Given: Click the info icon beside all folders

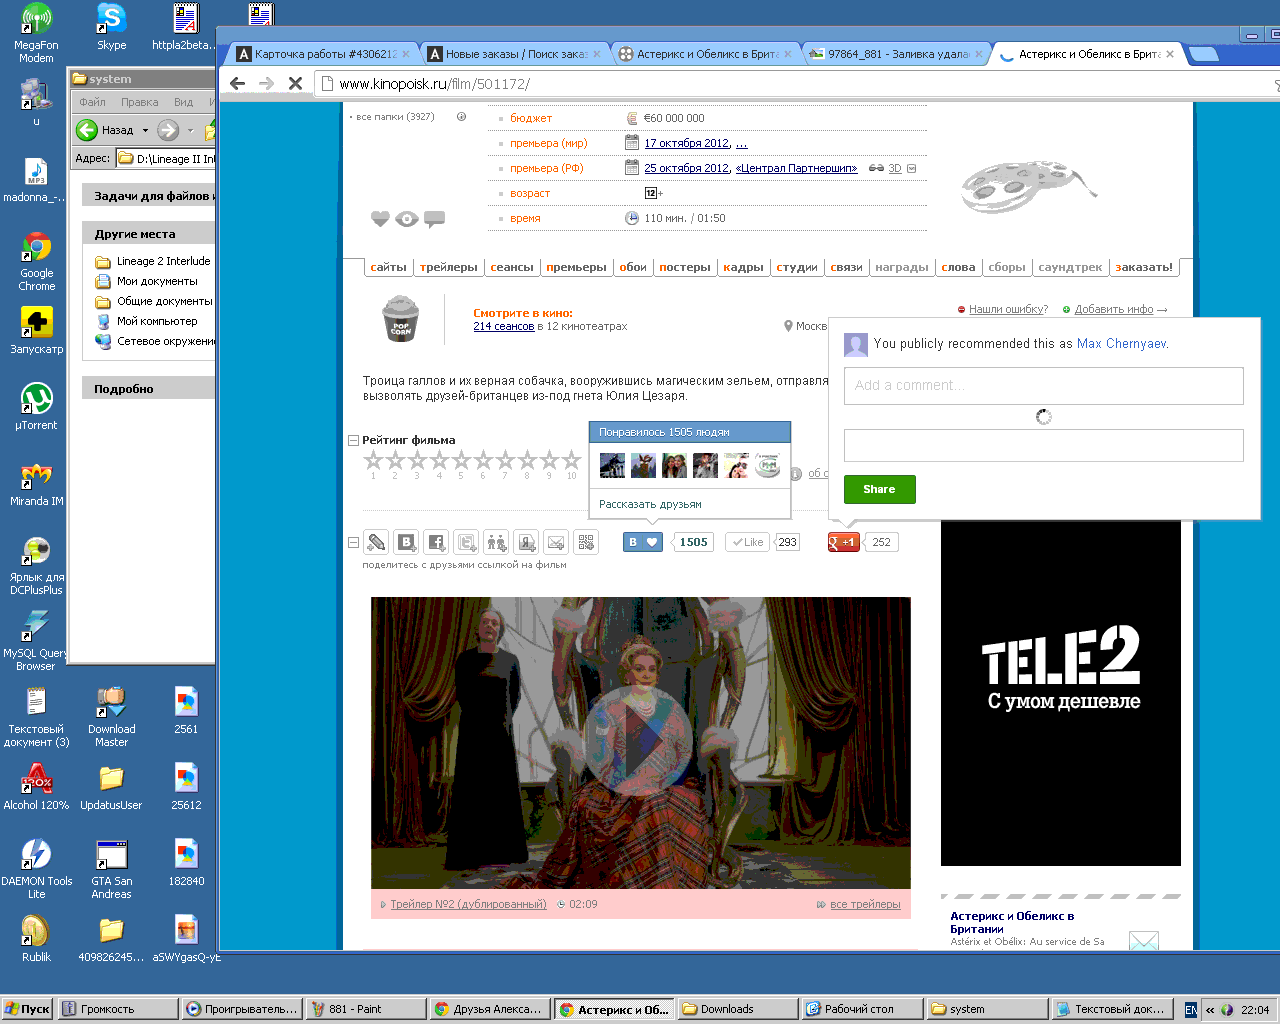Looking at the screenshot, I should (x=461, y=117).
